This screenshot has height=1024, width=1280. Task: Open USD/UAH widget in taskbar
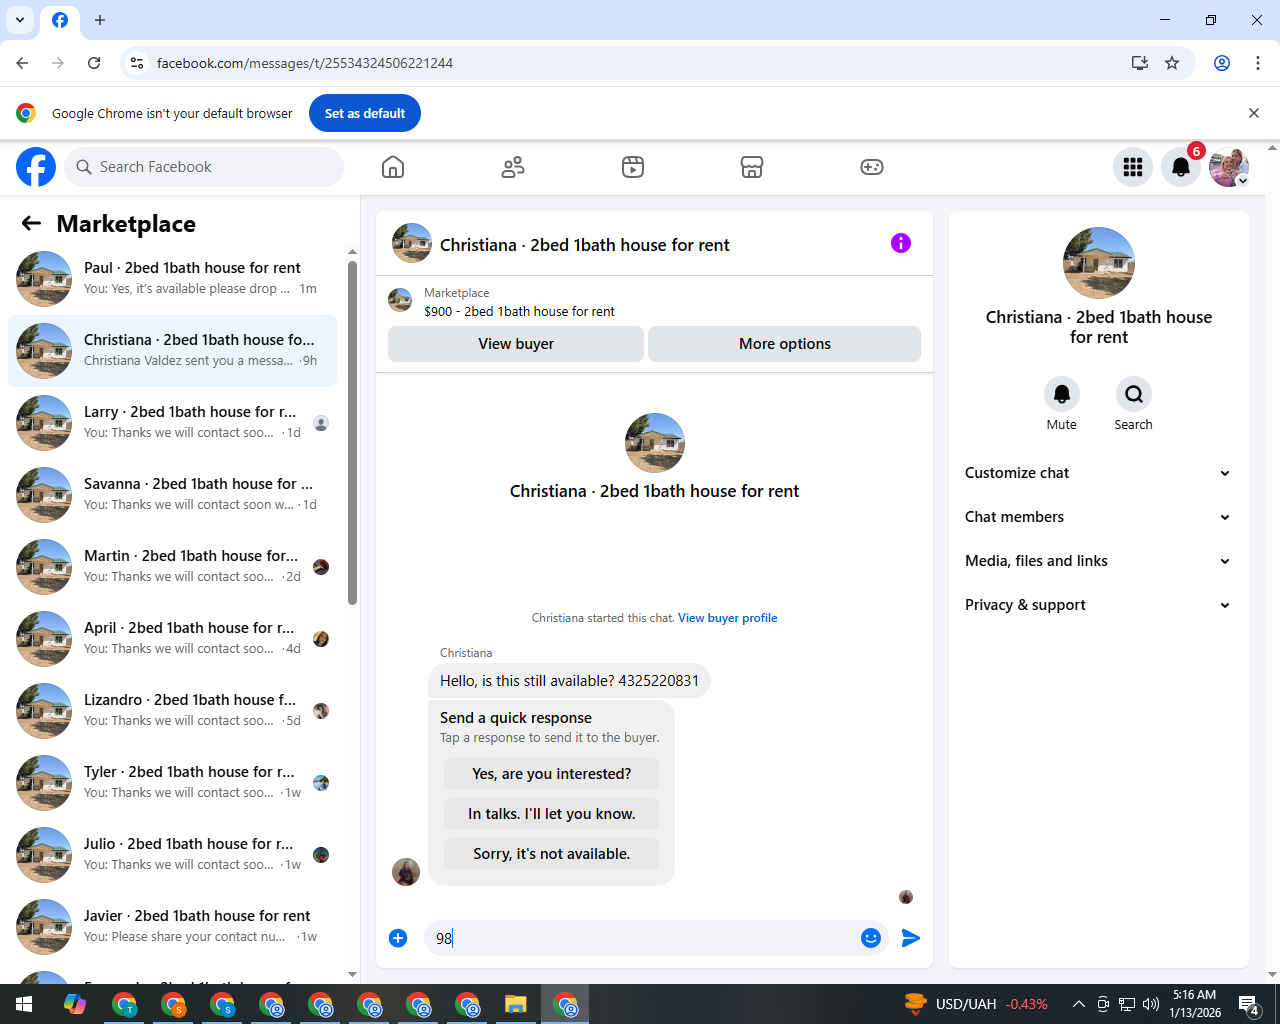tap(976, 1004)
